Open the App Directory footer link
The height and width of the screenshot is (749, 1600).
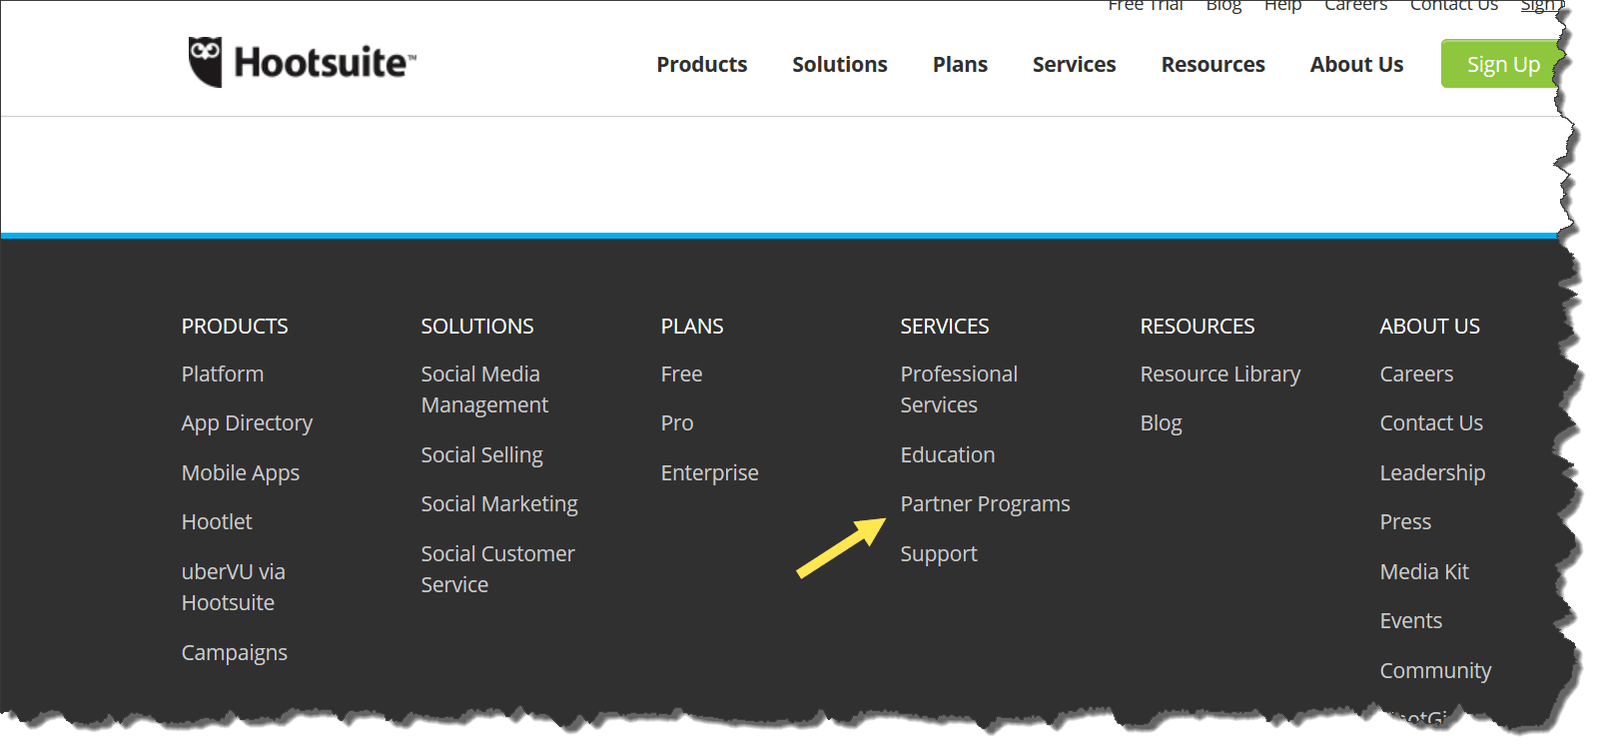click(246, 423)
